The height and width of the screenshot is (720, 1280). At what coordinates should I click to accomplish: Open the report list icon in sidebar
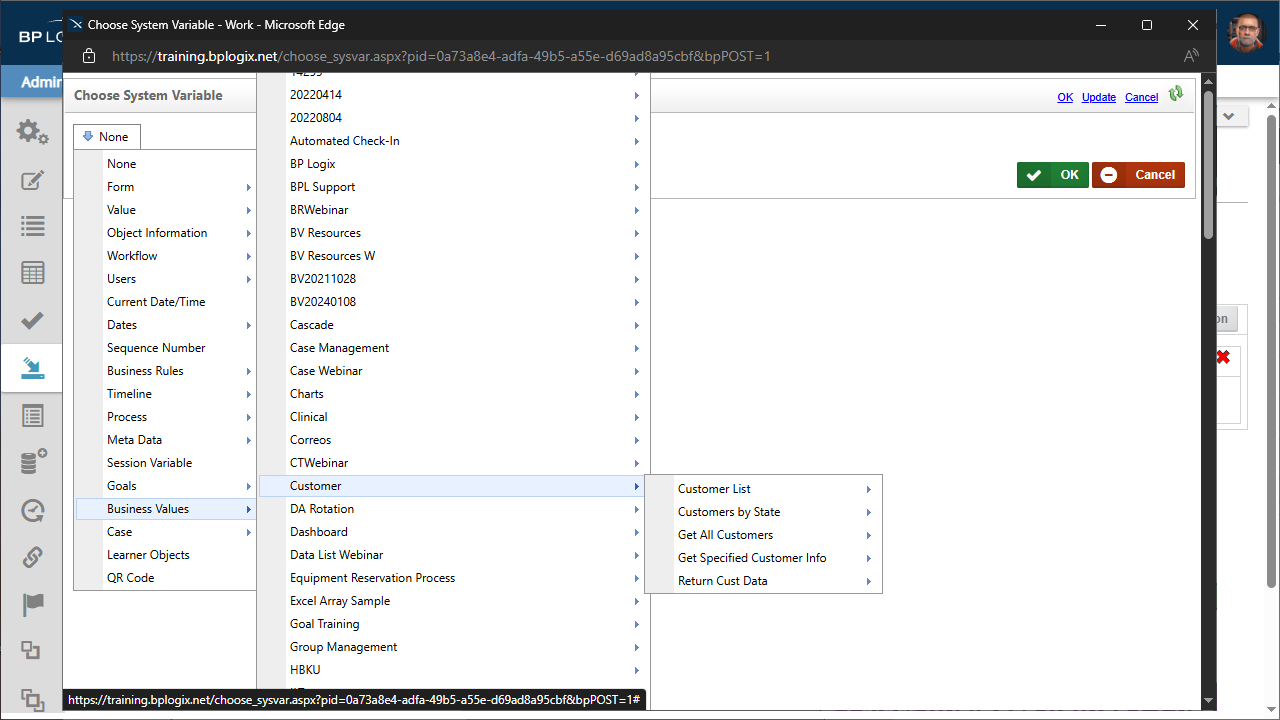(32, 415)
